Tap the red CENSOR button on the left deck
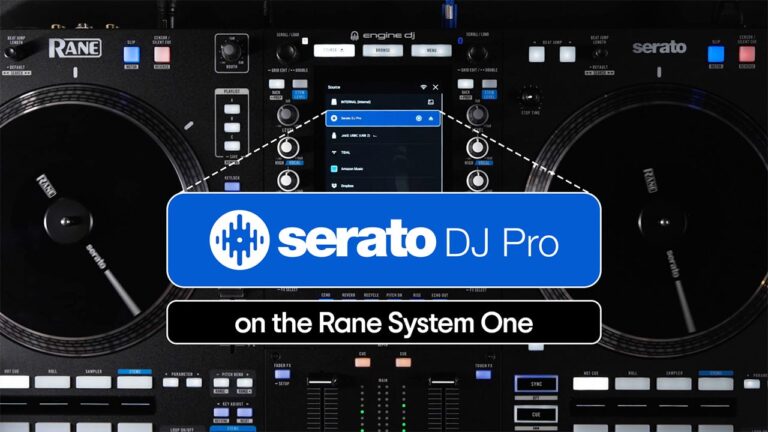This screenshot has height=432, width=768. tap(162, 54)
